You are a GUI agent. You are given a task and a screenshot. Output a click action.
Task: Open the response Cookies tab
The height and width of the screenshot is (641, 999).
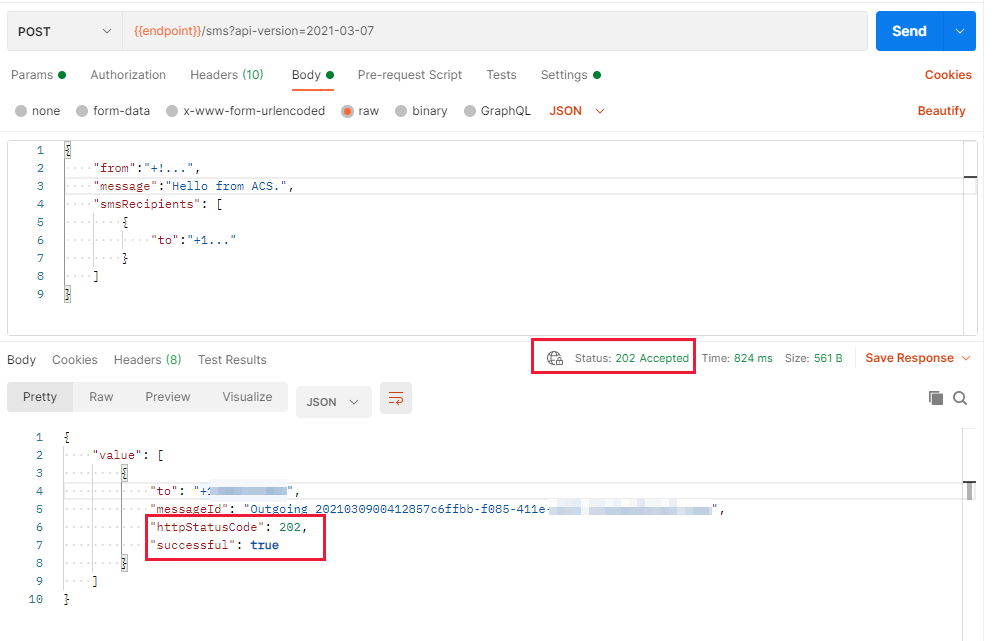[x=75, y=359]
